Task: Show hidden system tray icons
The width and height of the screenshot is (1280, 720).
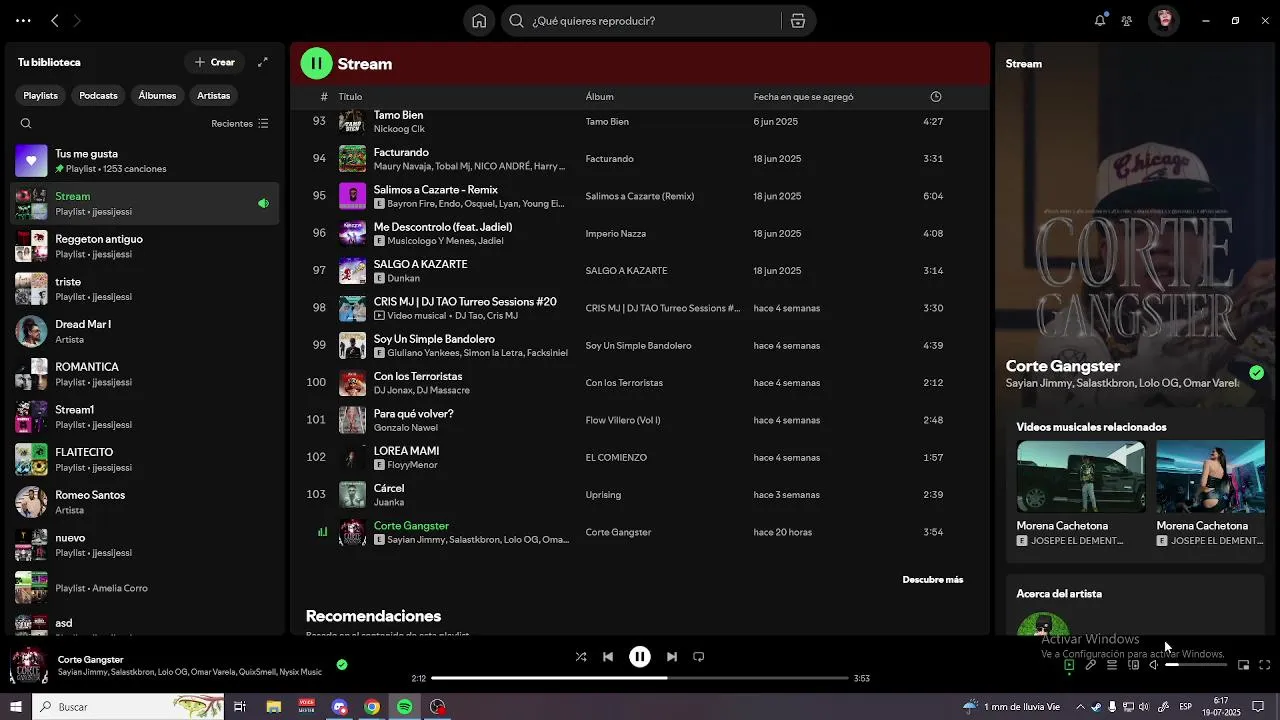Action: tap(1080, 707)
